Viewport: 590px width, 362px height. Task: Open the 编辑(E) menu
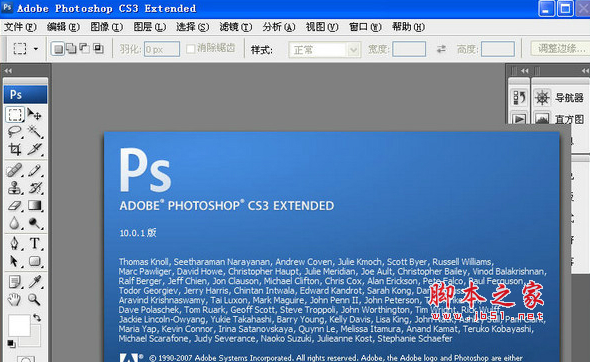click(63, 27)
